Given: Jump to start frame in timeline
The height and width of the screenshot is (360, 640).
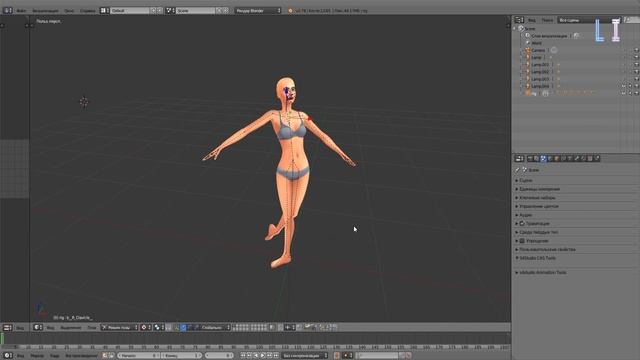Looking at the screenshot, I should pos(242,356).
